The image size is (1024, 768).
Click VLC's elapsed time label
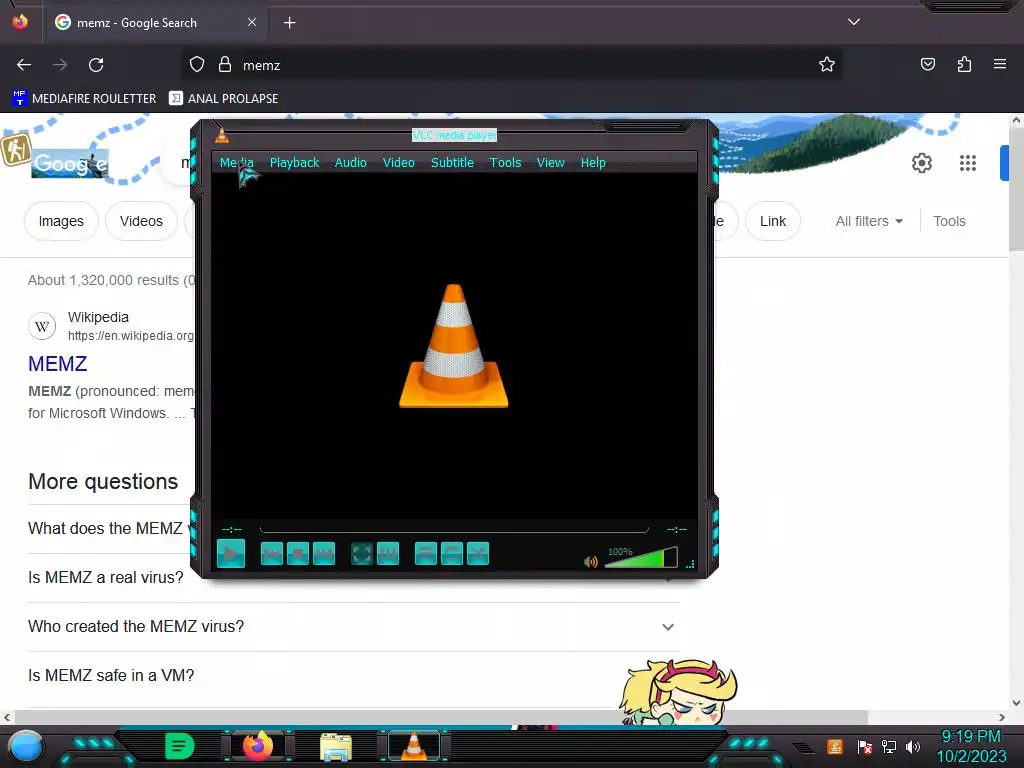click(x=232, y=529)
